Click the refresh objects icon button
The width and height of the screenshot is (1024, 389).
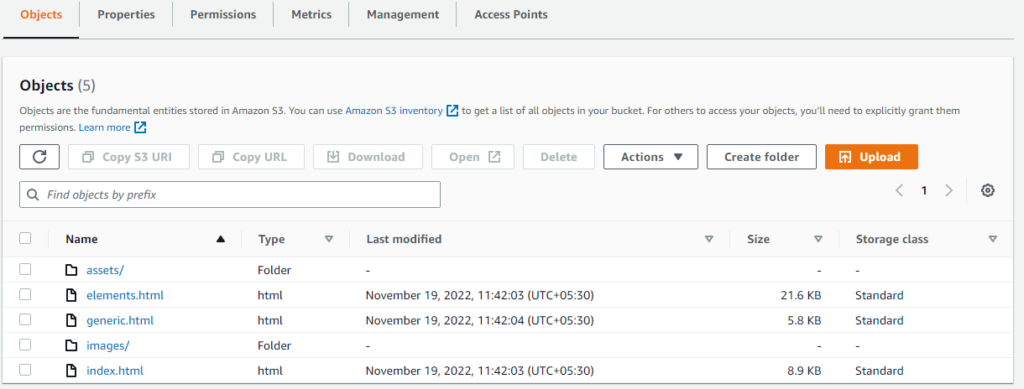coord(40,157)
